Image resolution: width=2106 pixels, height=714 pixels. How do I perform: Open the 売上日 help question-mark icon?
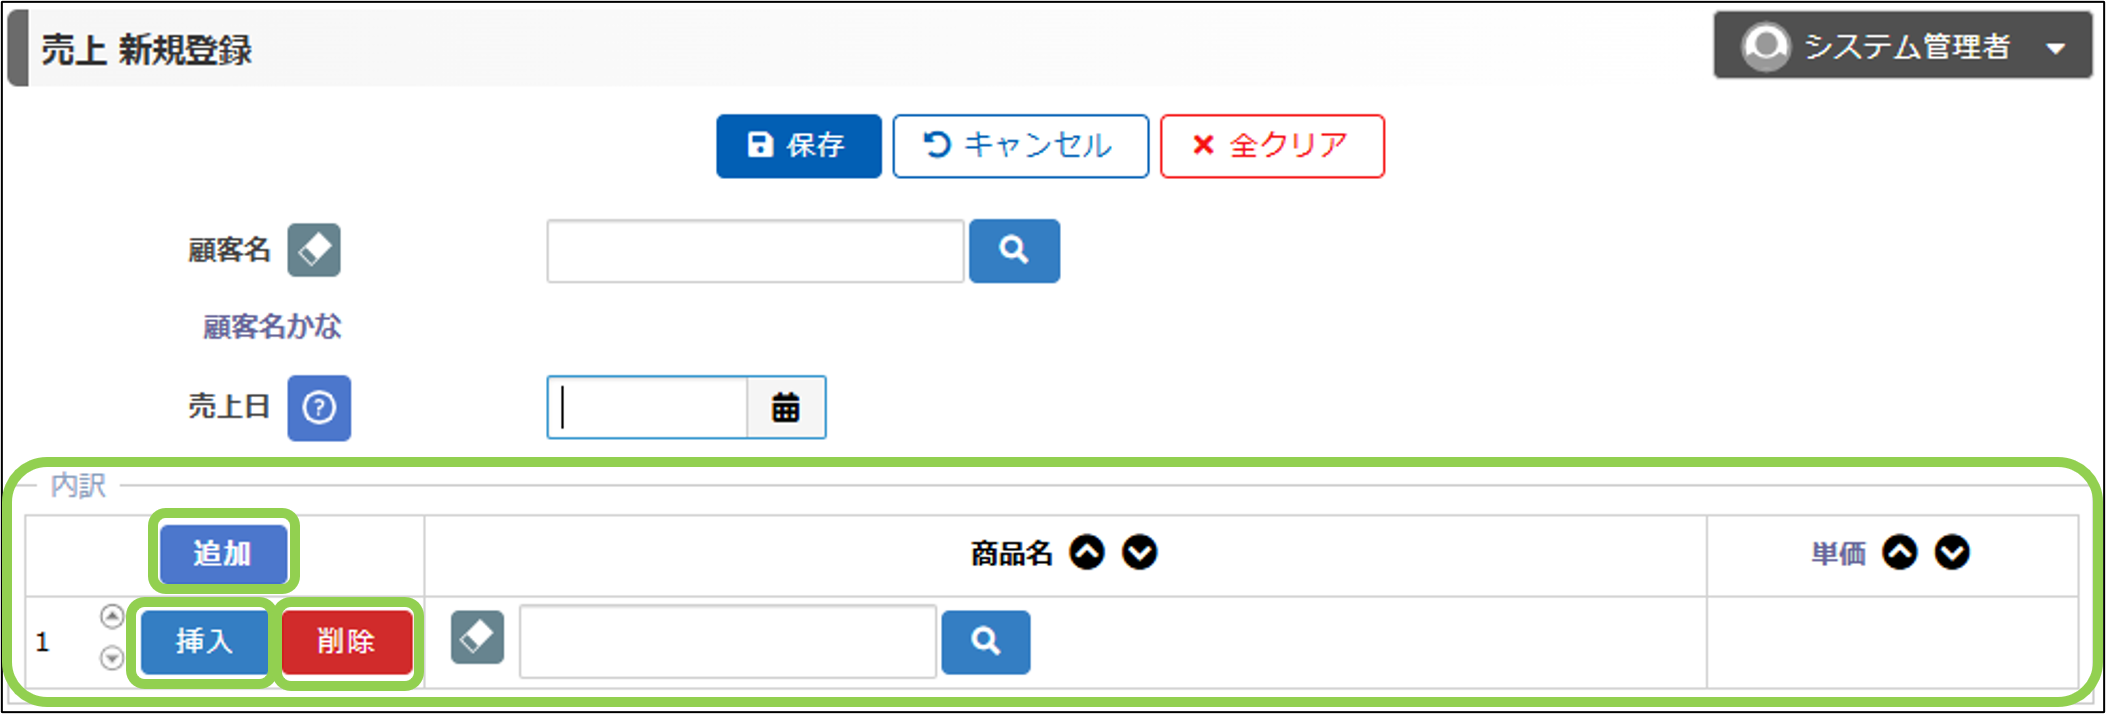pos(319,408)
